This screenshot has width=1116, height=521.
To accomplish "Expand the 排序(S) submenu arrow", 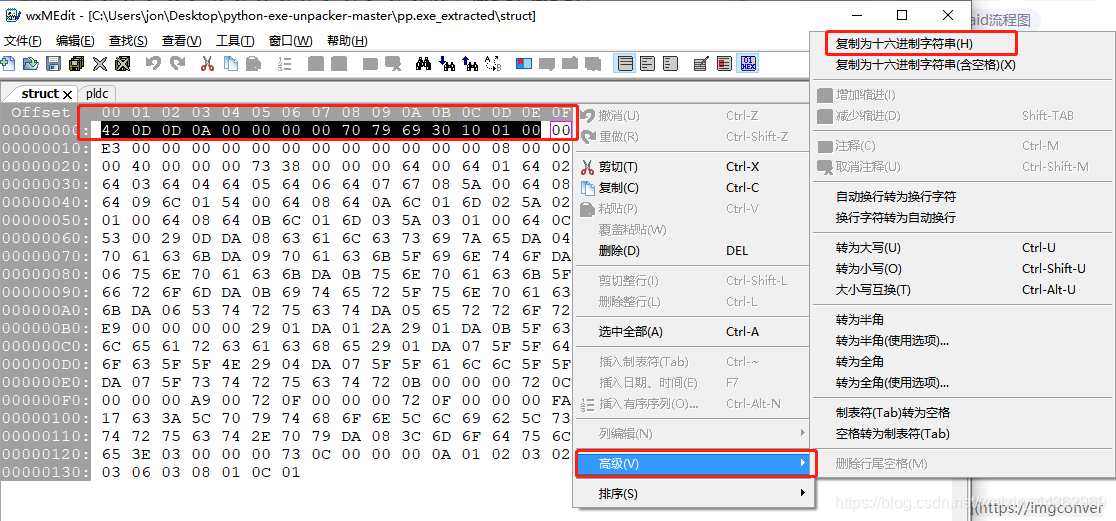I will click(803, 493).
